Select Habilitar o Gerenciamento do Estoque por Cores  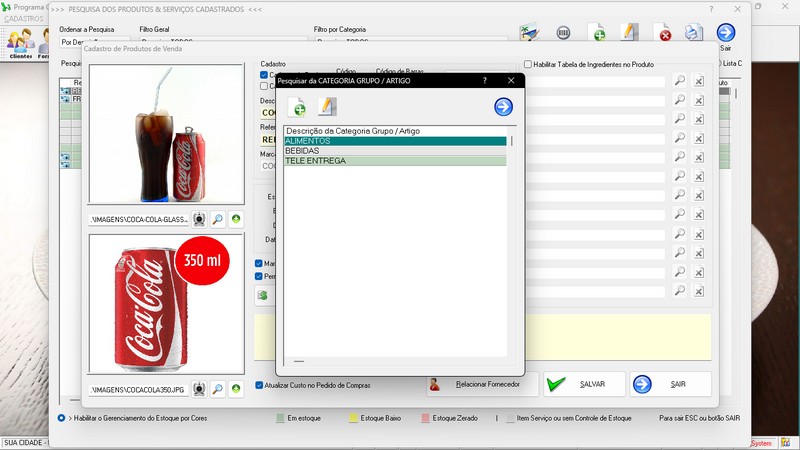point(61,418)
